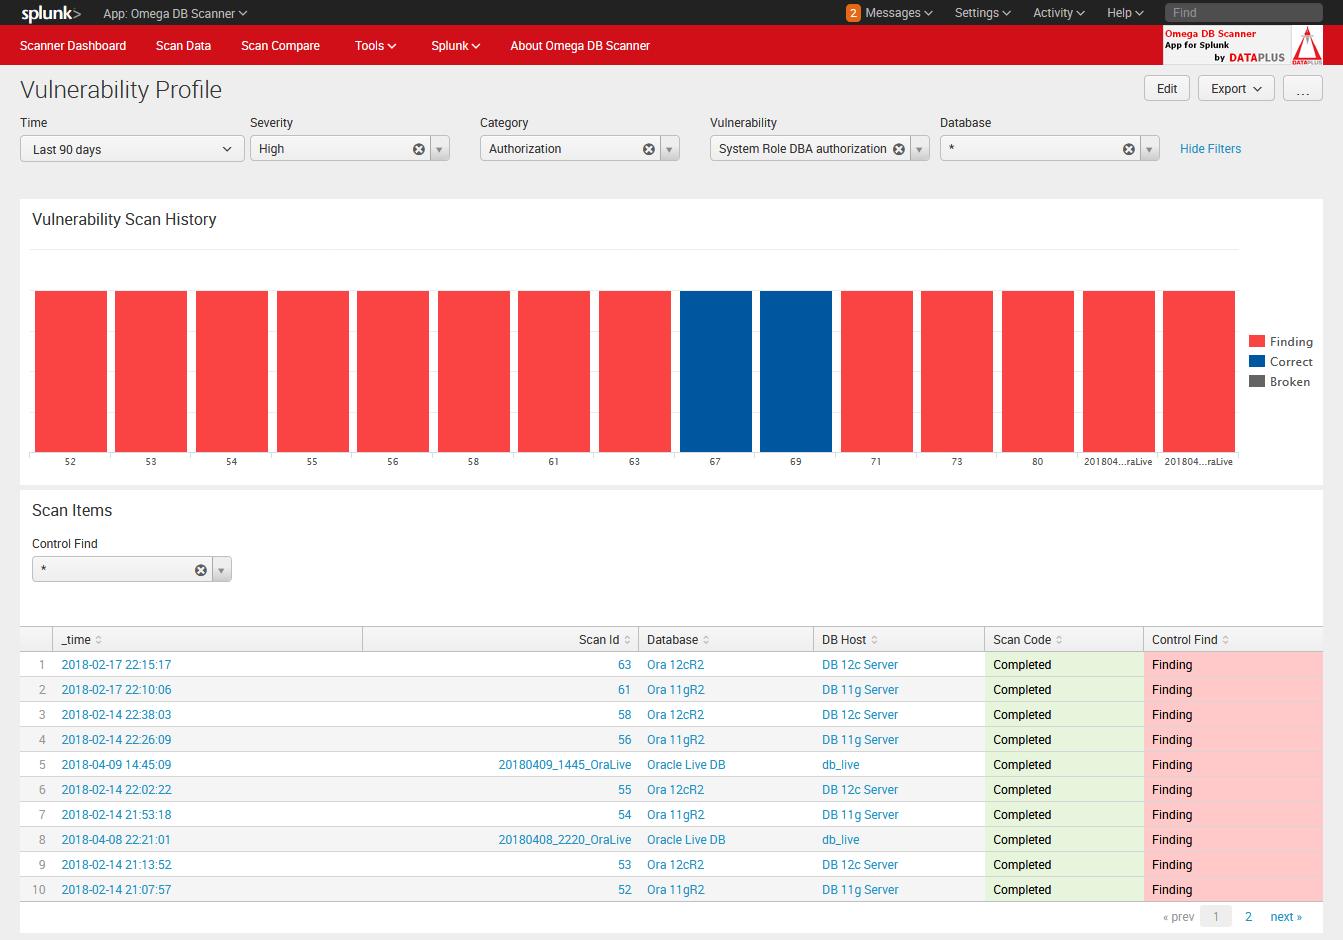Image resolution: width=1343 pixels, height=940 pixels.
Task: Toggle Hide Filters for the dashboard
Action: [1210, 148]
